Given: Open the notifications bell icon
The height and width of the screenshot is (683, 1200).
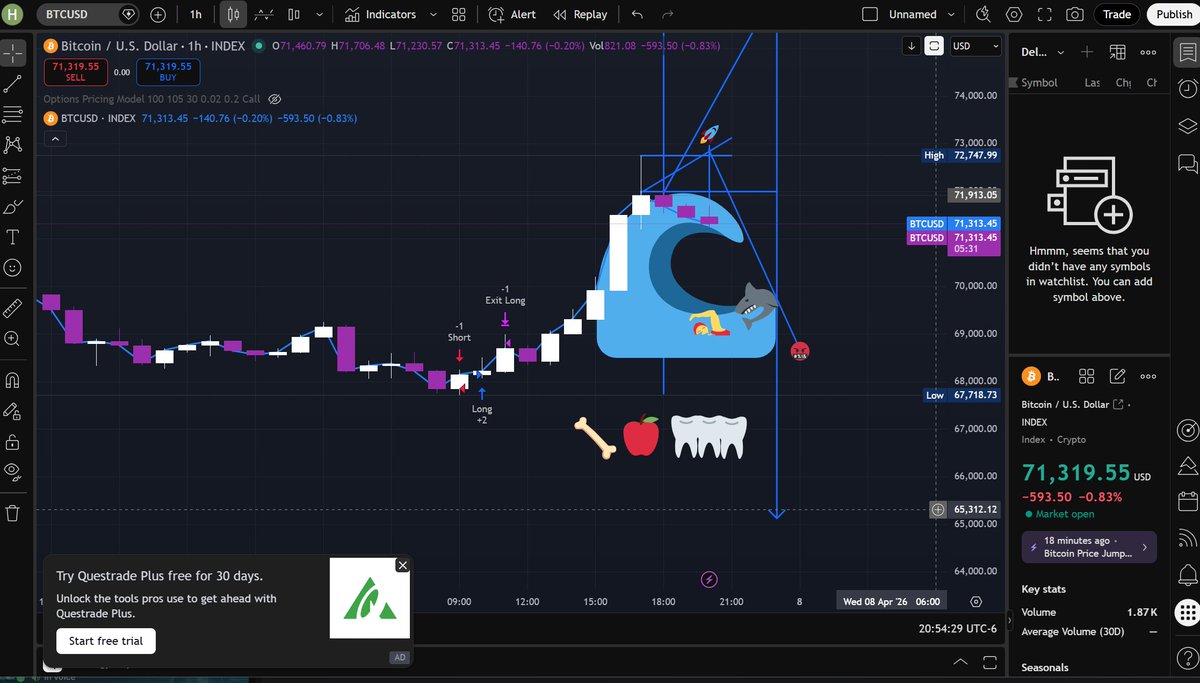Looking at the screenshot, I should coord(1187,574).
